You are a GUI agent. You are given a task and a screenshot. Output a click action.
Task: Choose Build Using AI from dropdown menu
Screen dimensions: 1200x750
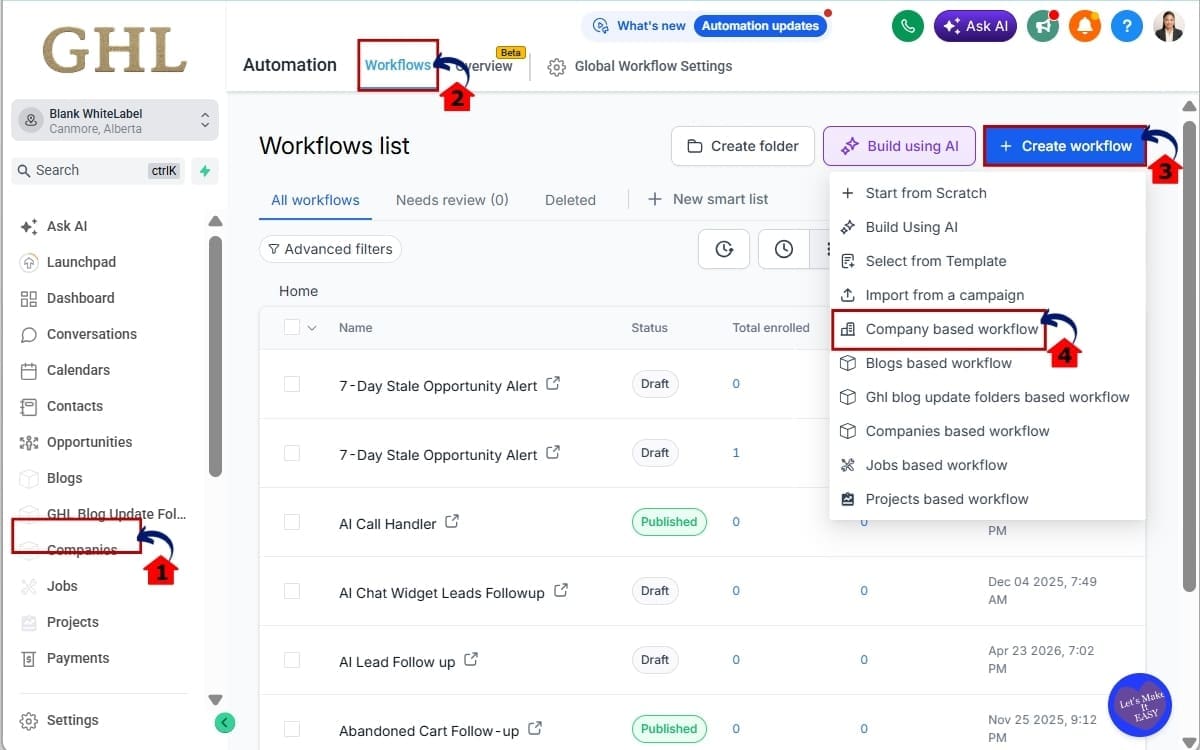pyautogui.click(x=987, y=227)
